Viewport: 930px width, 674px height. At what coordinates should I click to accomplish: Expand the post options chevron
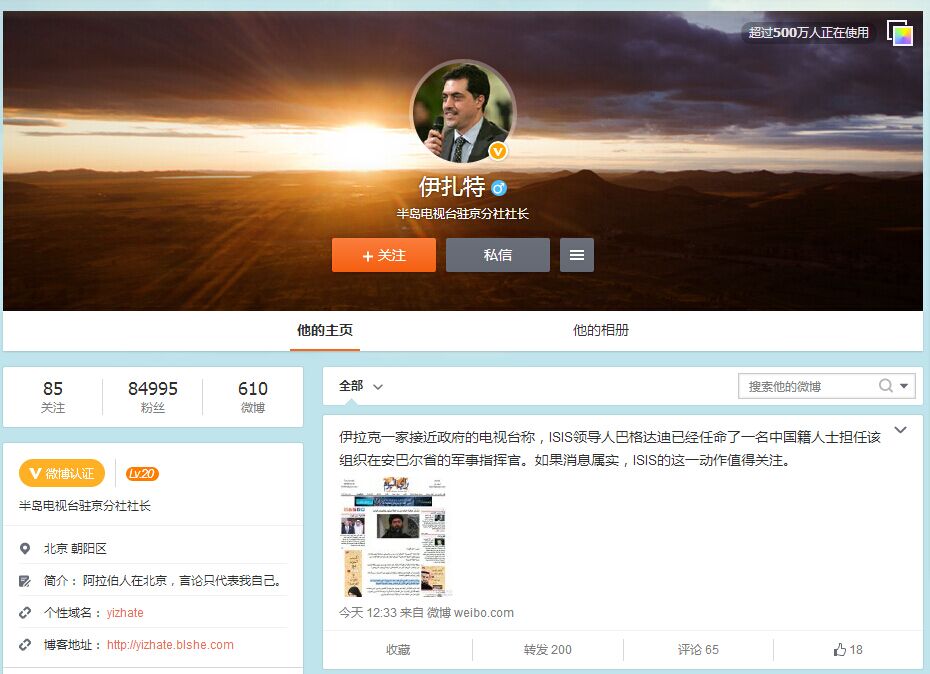coord(900,430)
